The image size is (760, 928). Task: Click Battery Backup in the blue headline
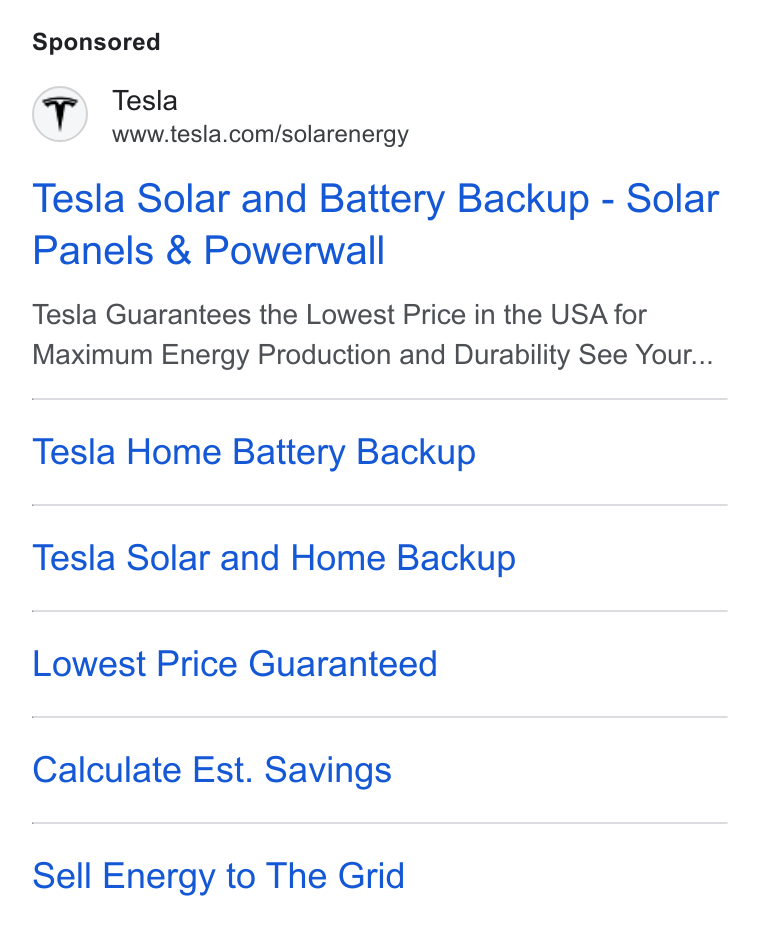[454, 199]
